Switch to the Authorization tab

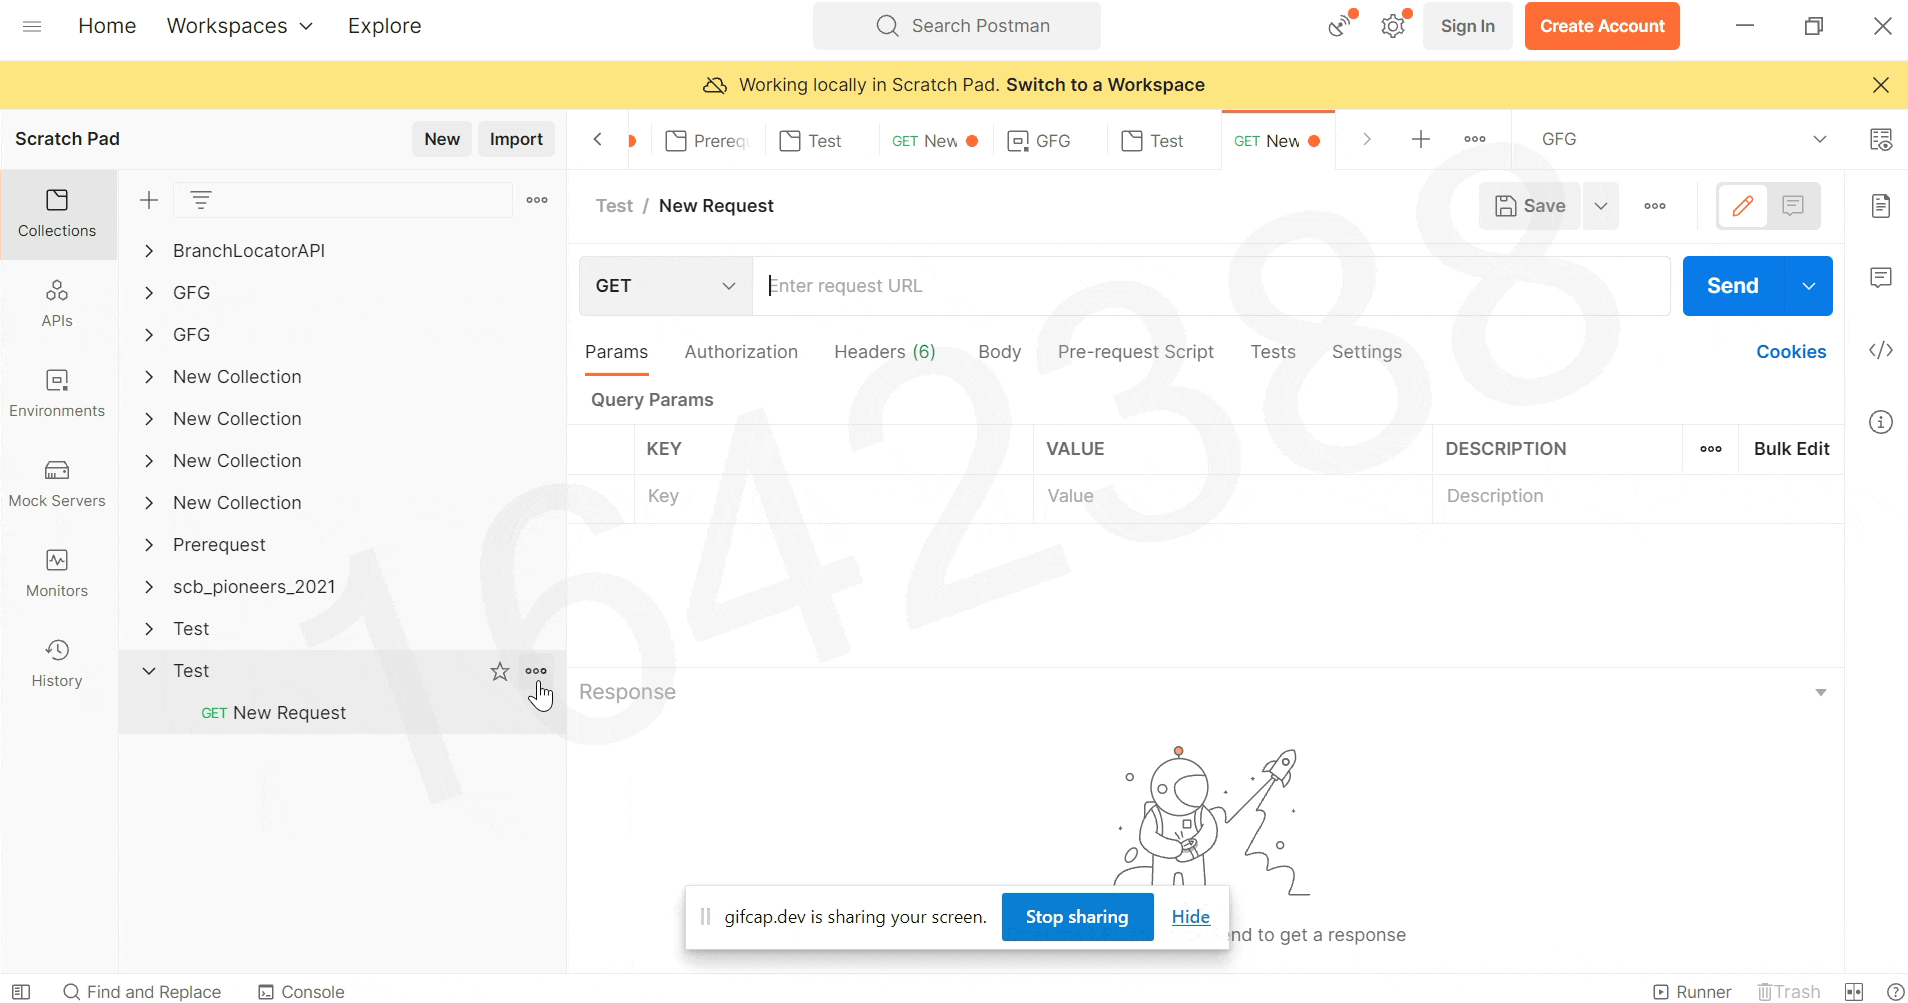point(741,352)
